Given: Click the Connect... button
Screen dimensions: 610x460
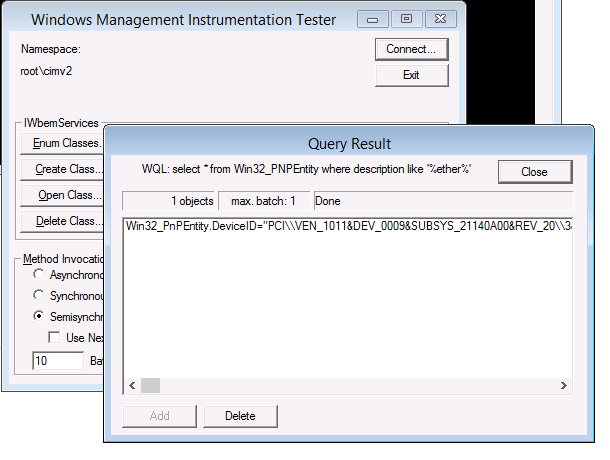Looking at the screenshot, I should tap(412, 49).
